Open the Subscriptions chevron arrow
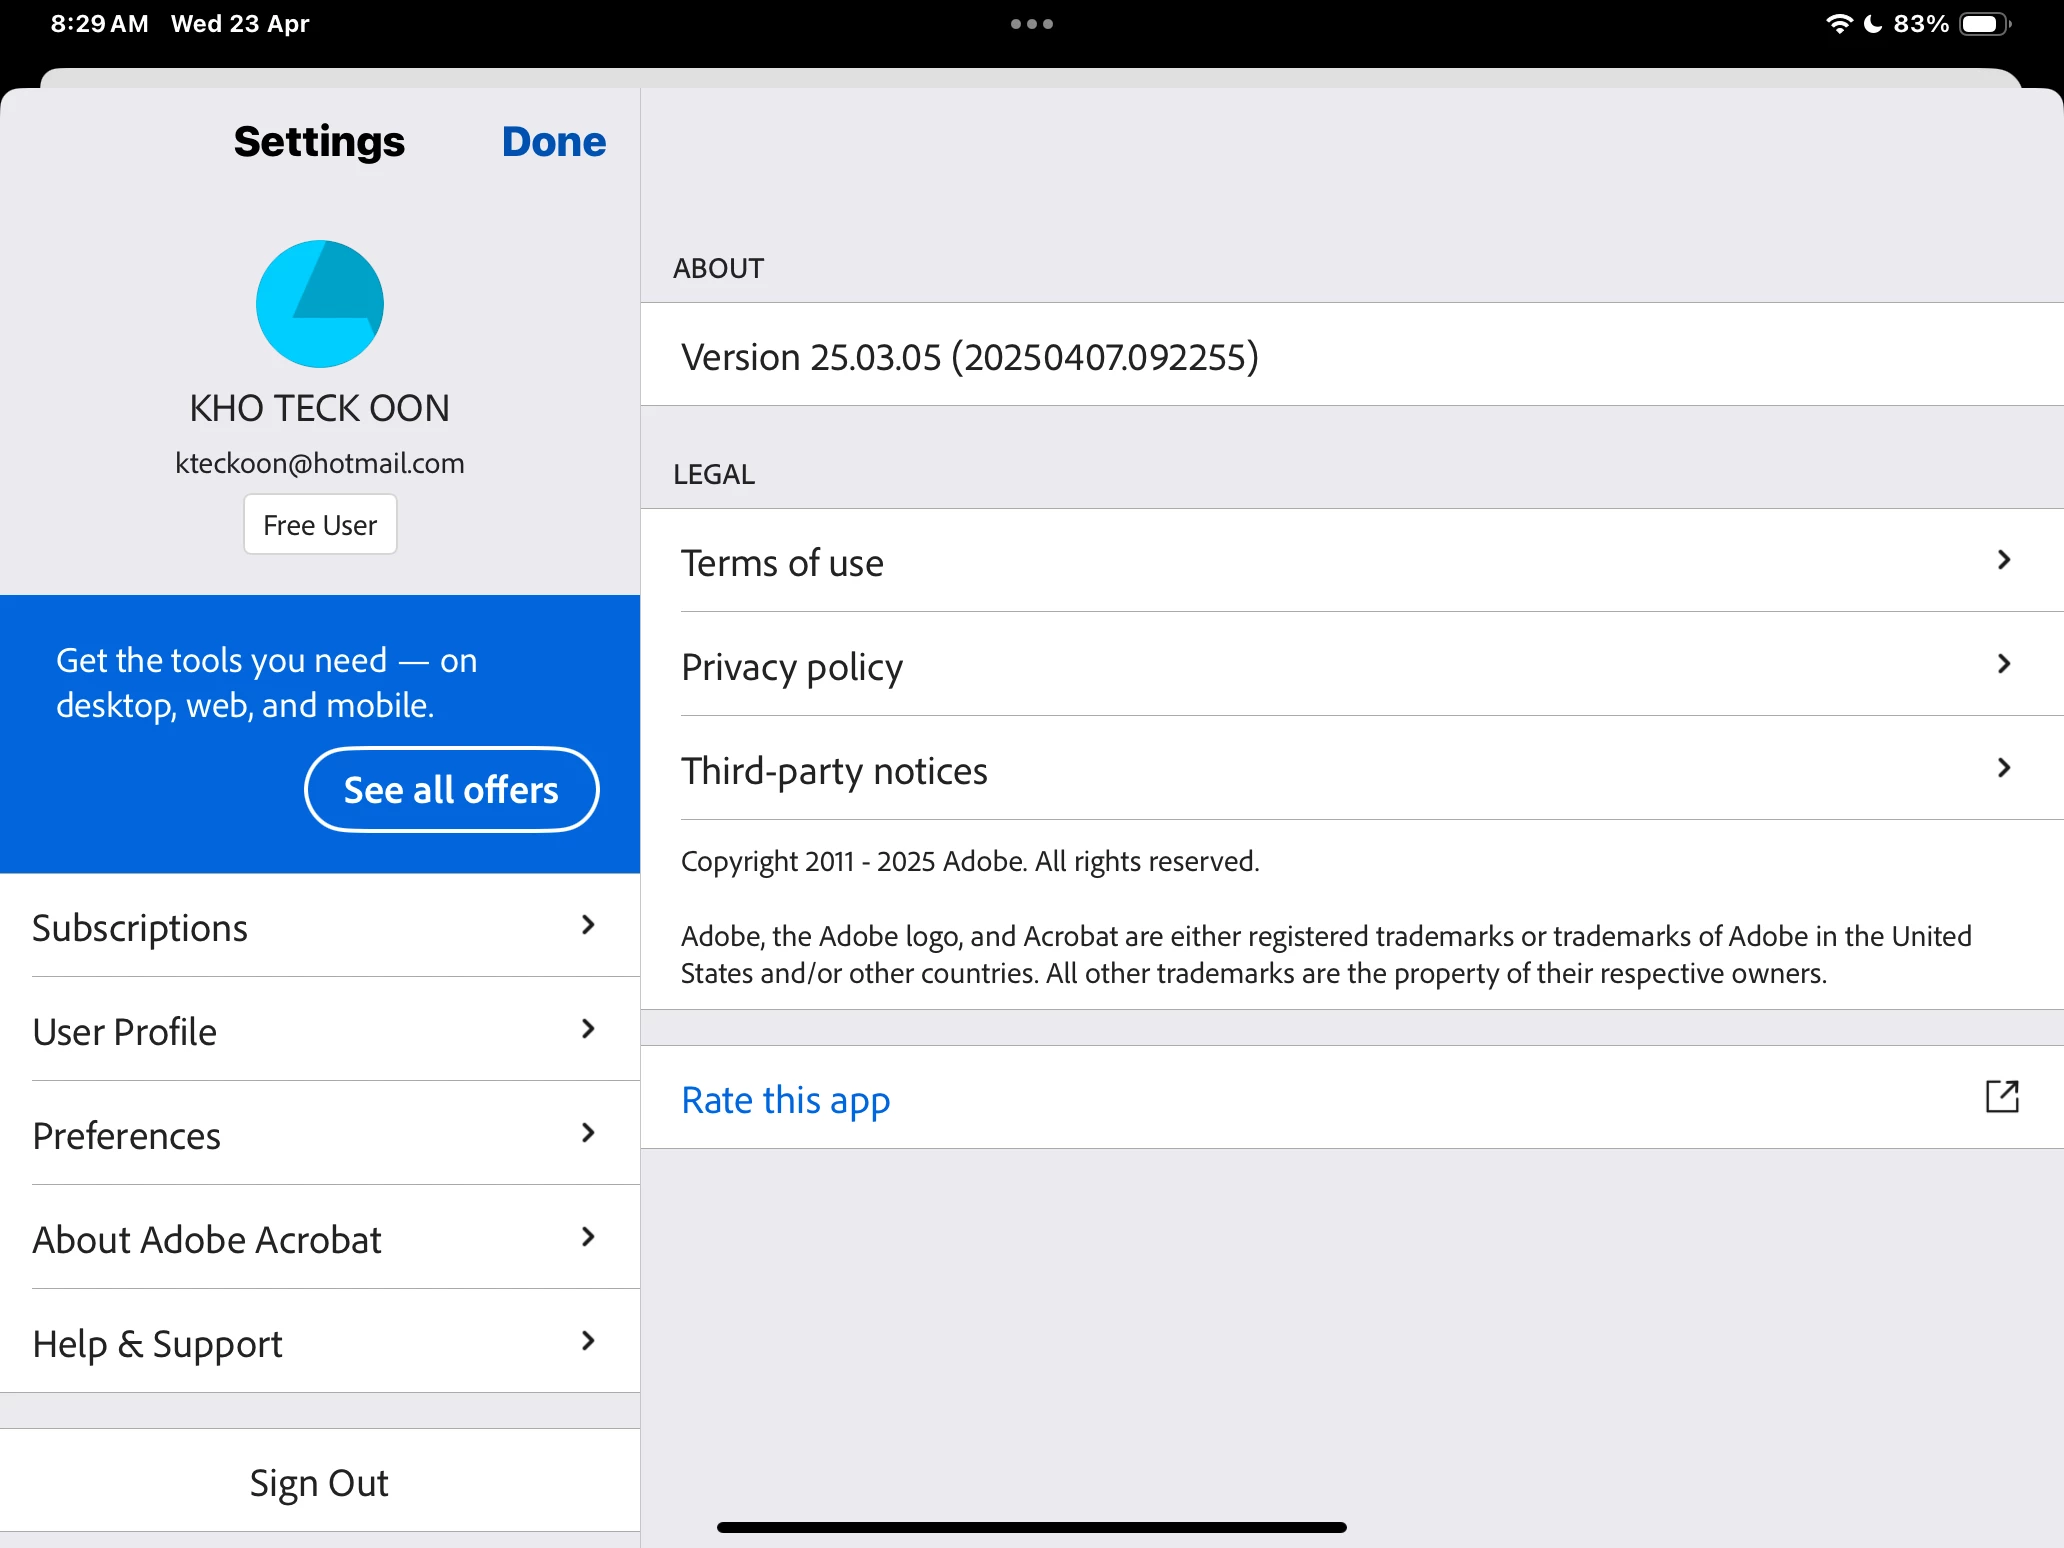The height and width of the screenshot is (1548, 2064). click(x=588, y=926)
